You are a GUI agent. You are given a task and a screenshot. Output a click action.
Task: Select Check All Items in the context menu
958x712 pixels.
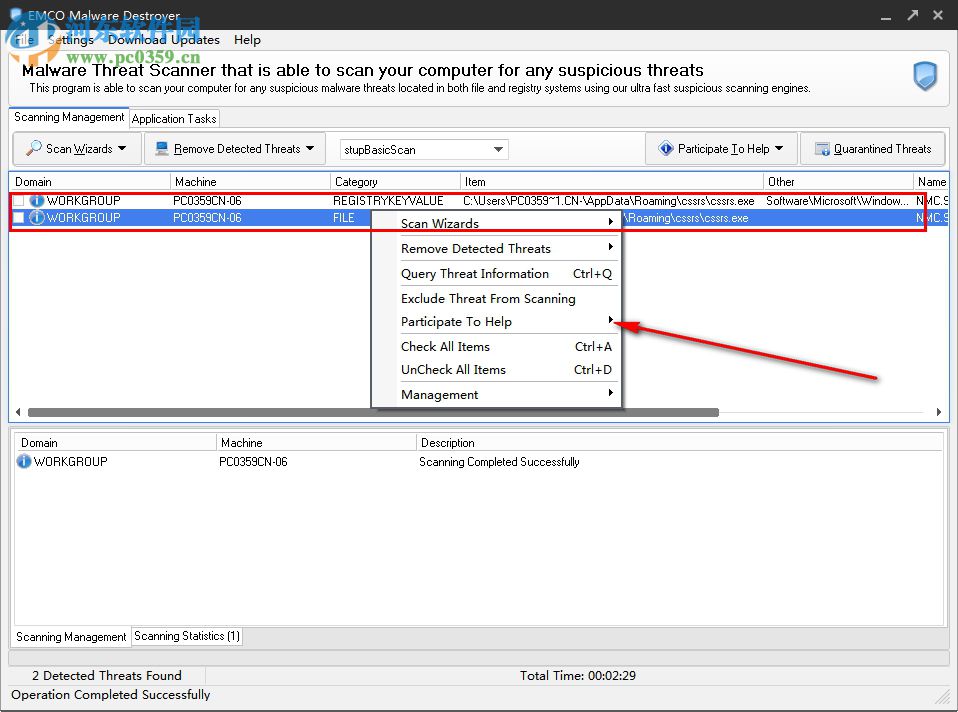445,346
